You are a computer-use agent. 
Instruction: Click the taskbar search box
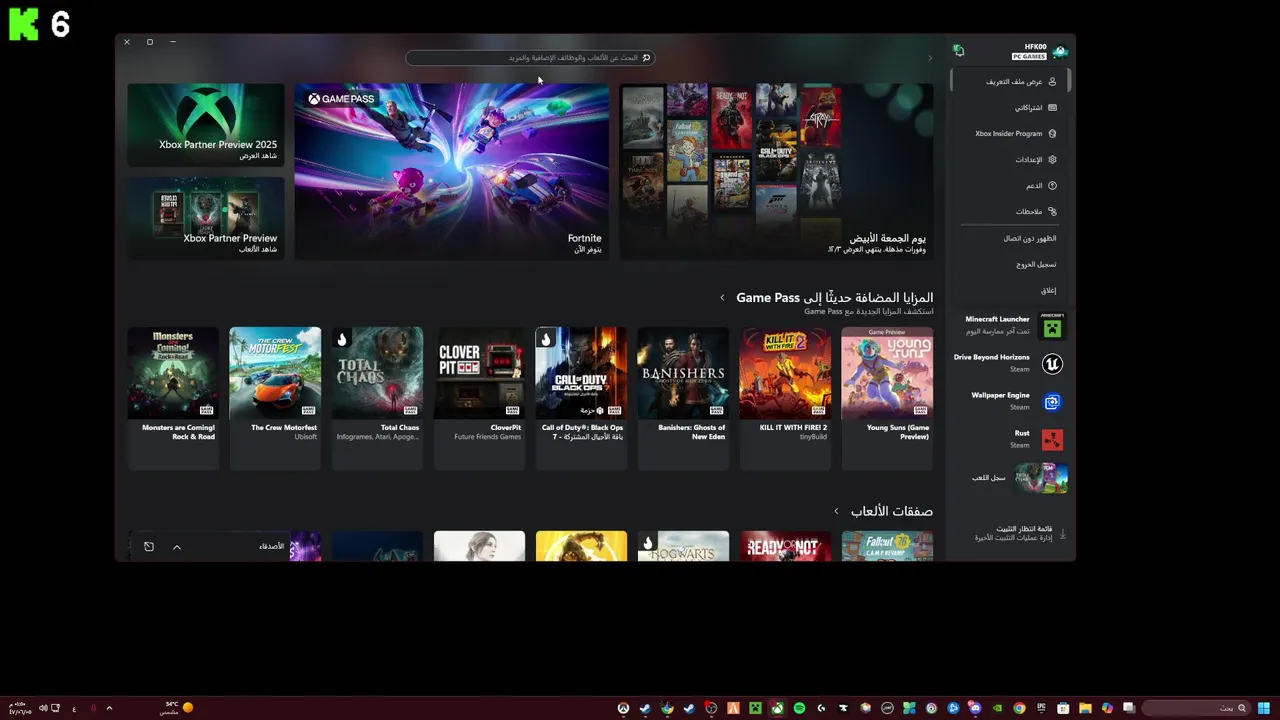(1196, 708)
